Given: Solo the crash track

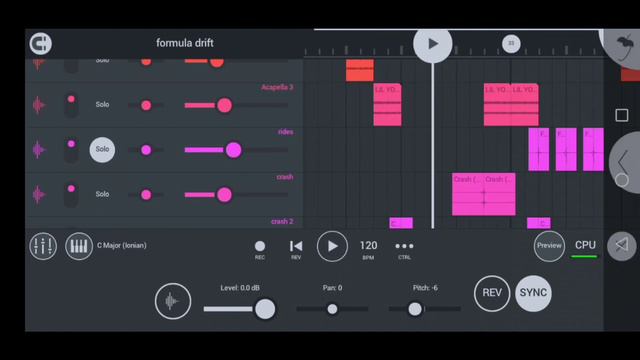Looking at the screenshot, I should 102,194.
